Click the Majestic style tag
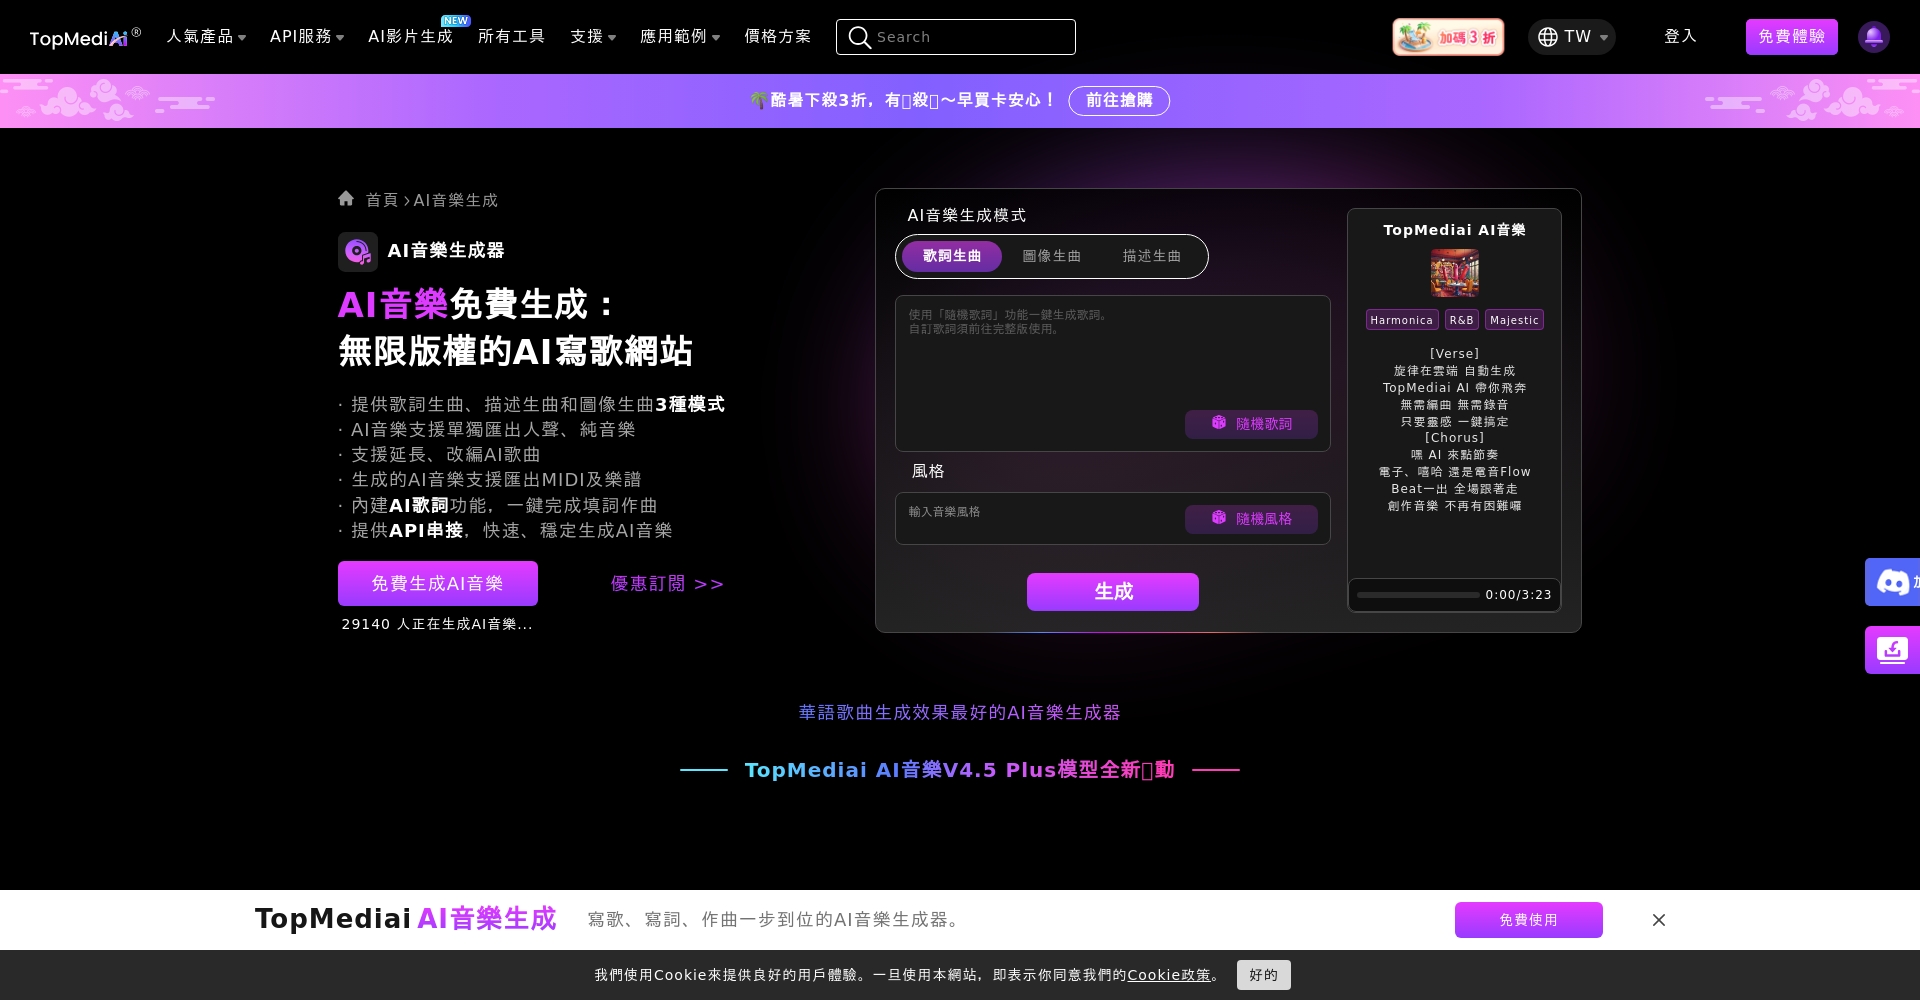Screen dimensions: 1920x1000 [1514, 320]
